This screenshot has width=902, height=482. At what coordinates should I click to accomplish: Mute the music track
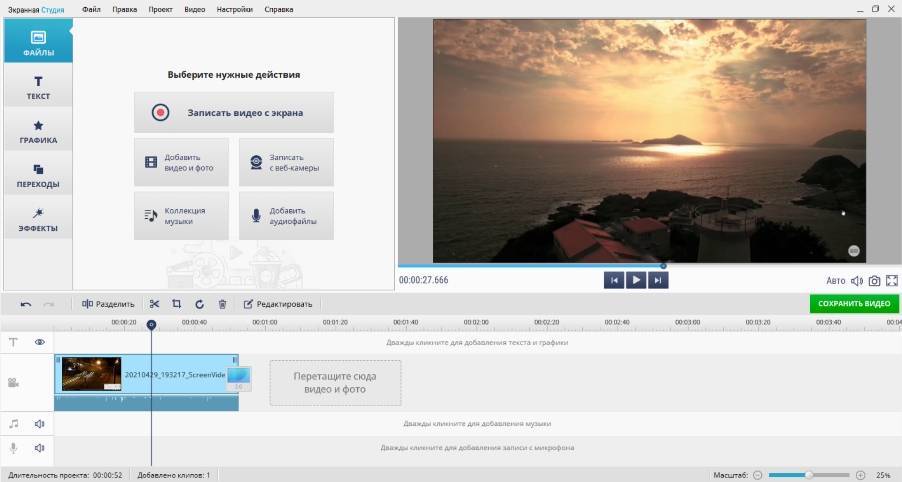coord(40,424)
